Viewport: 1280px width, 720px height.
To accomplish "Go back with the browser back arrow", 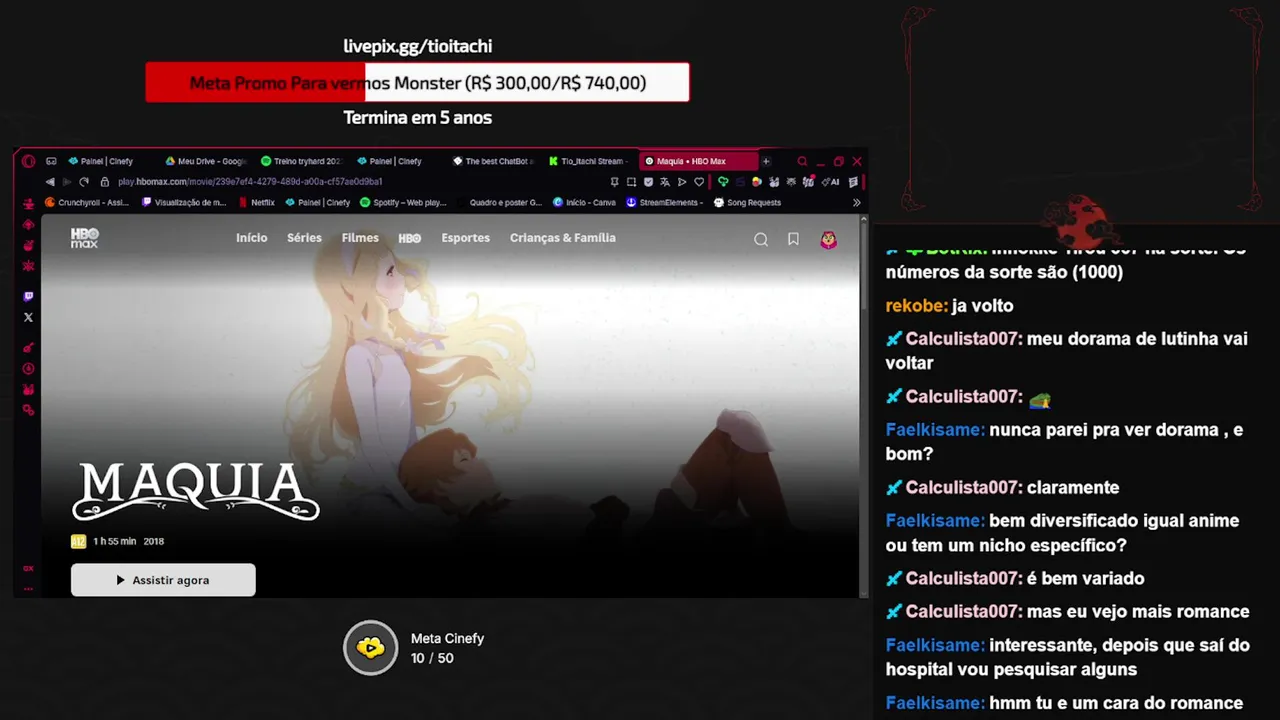I will [x=50, y=182].
